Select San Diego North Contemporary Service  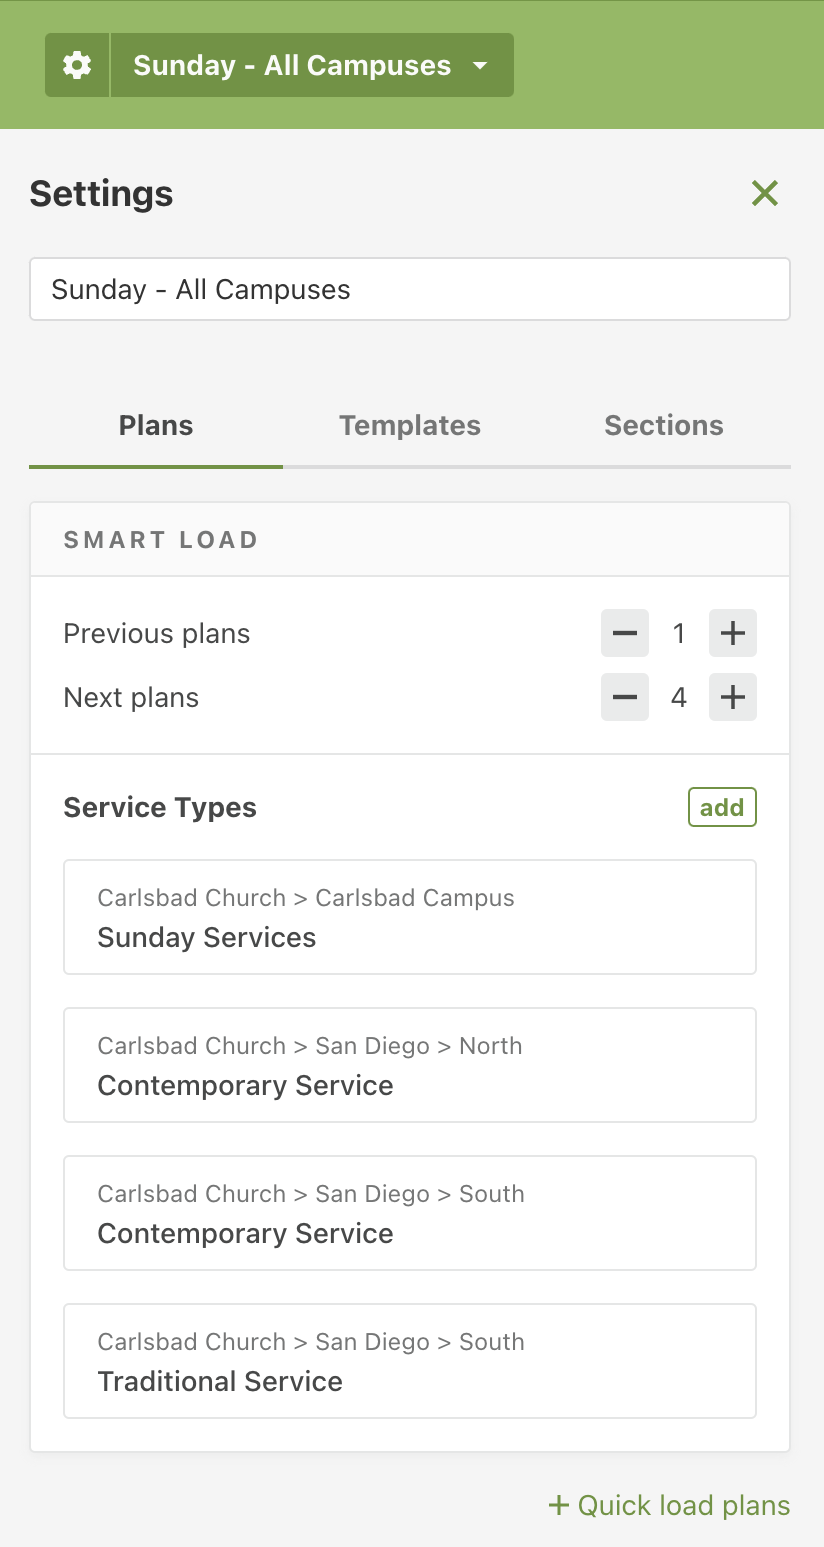pyautogui.click(x=410, y=1065)
